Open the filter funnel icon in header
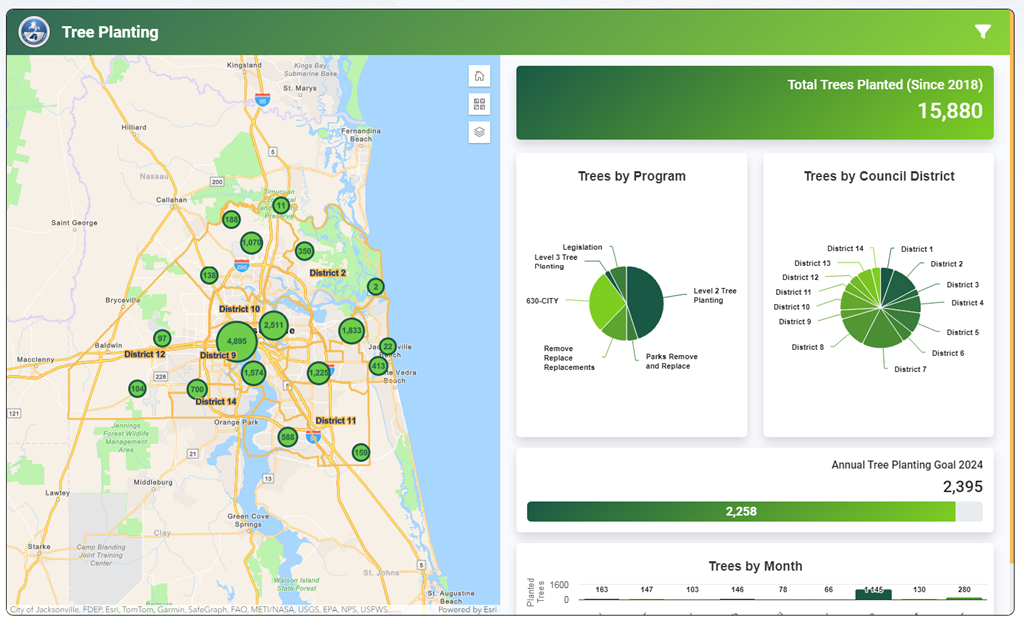1024x625 pixels. (983, 31)
